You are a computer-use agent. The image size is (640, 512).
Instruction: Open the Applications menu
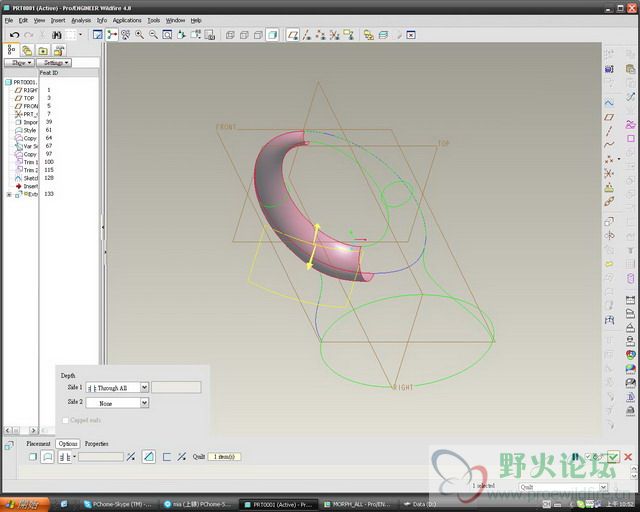click(127, 20)
